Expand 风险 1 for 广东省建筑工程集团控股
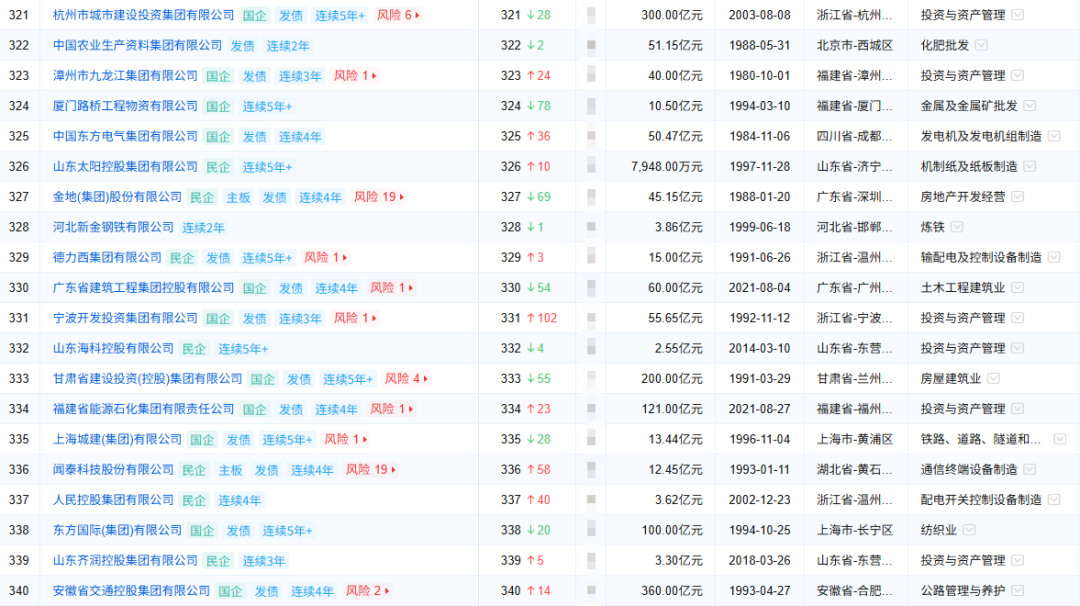Screen dimensions: 1080x606 (392, 288)
